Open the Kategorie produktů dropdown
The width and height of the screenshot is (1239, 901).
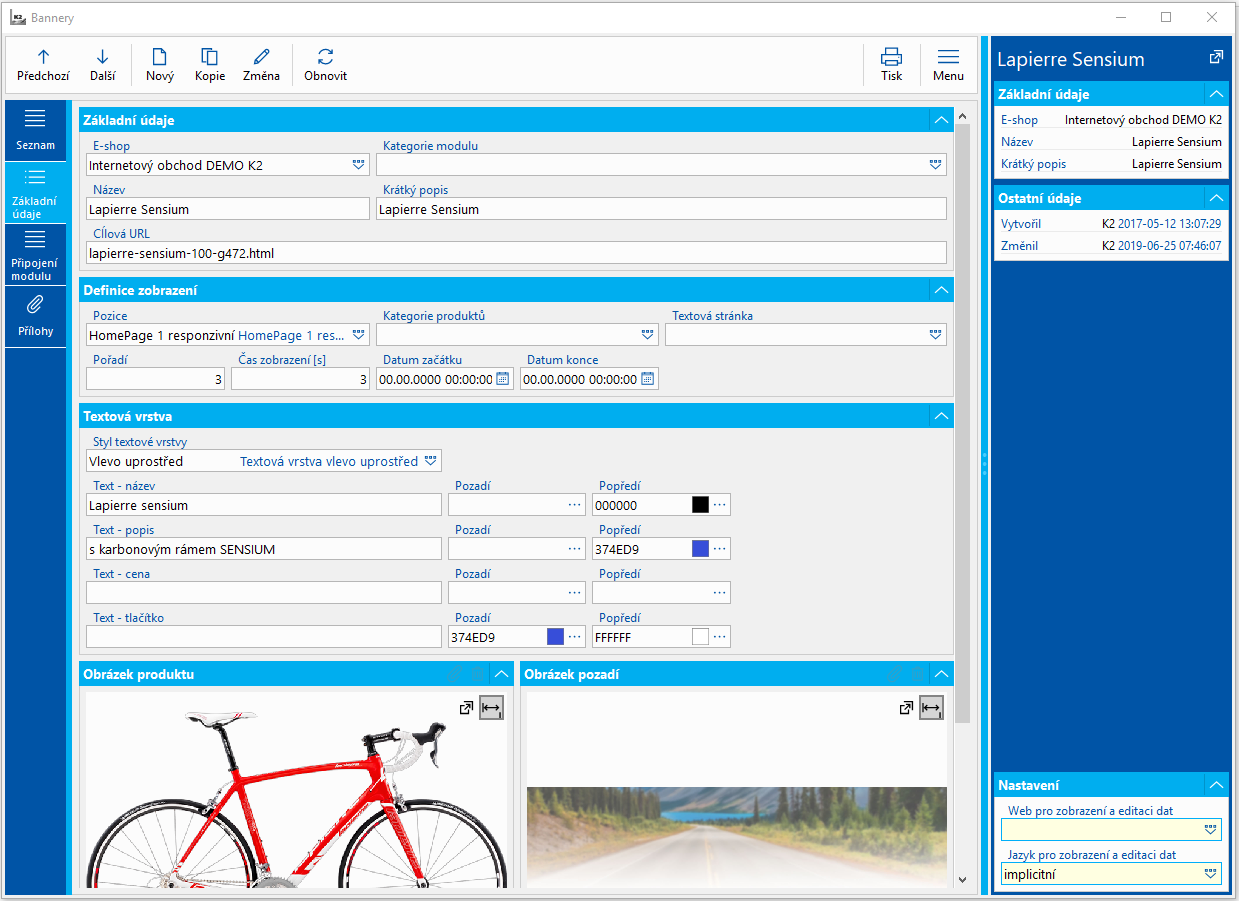click(647, 335)
